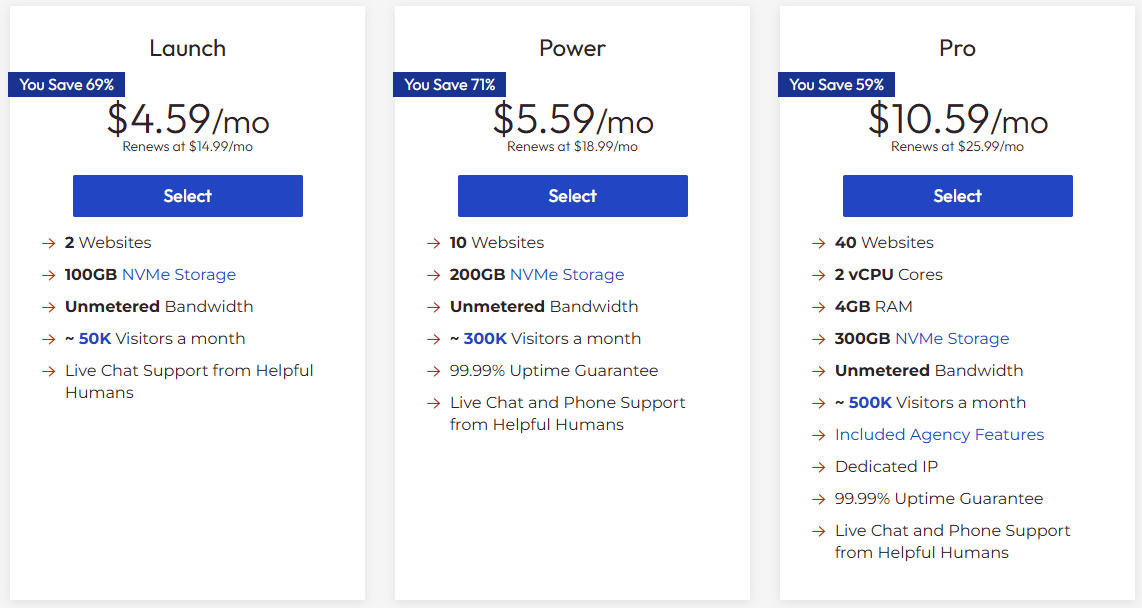Click the Renews at $18.99/mo text

coord(572,146)
